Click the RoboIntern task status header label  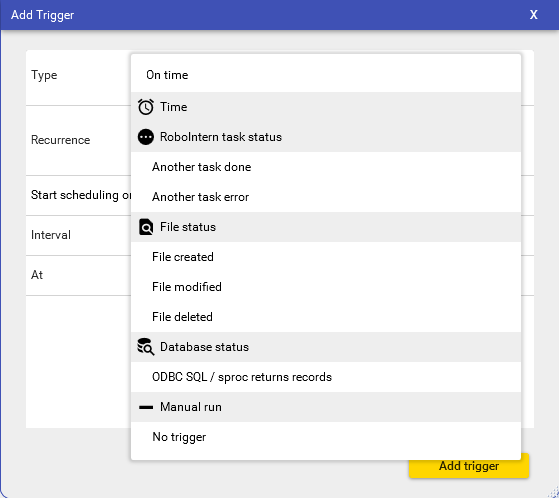coord(221,137)
